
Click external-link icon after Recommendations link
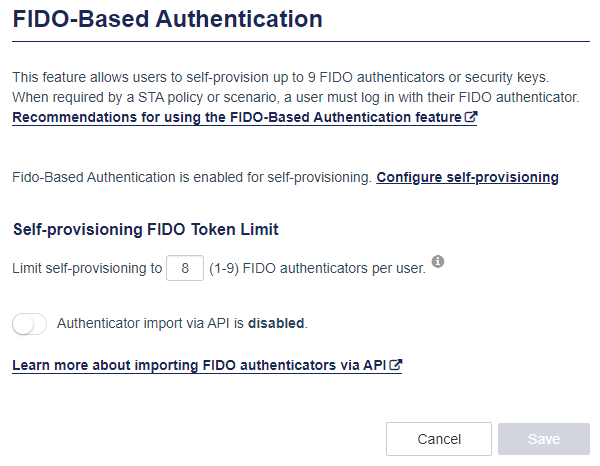471,117
